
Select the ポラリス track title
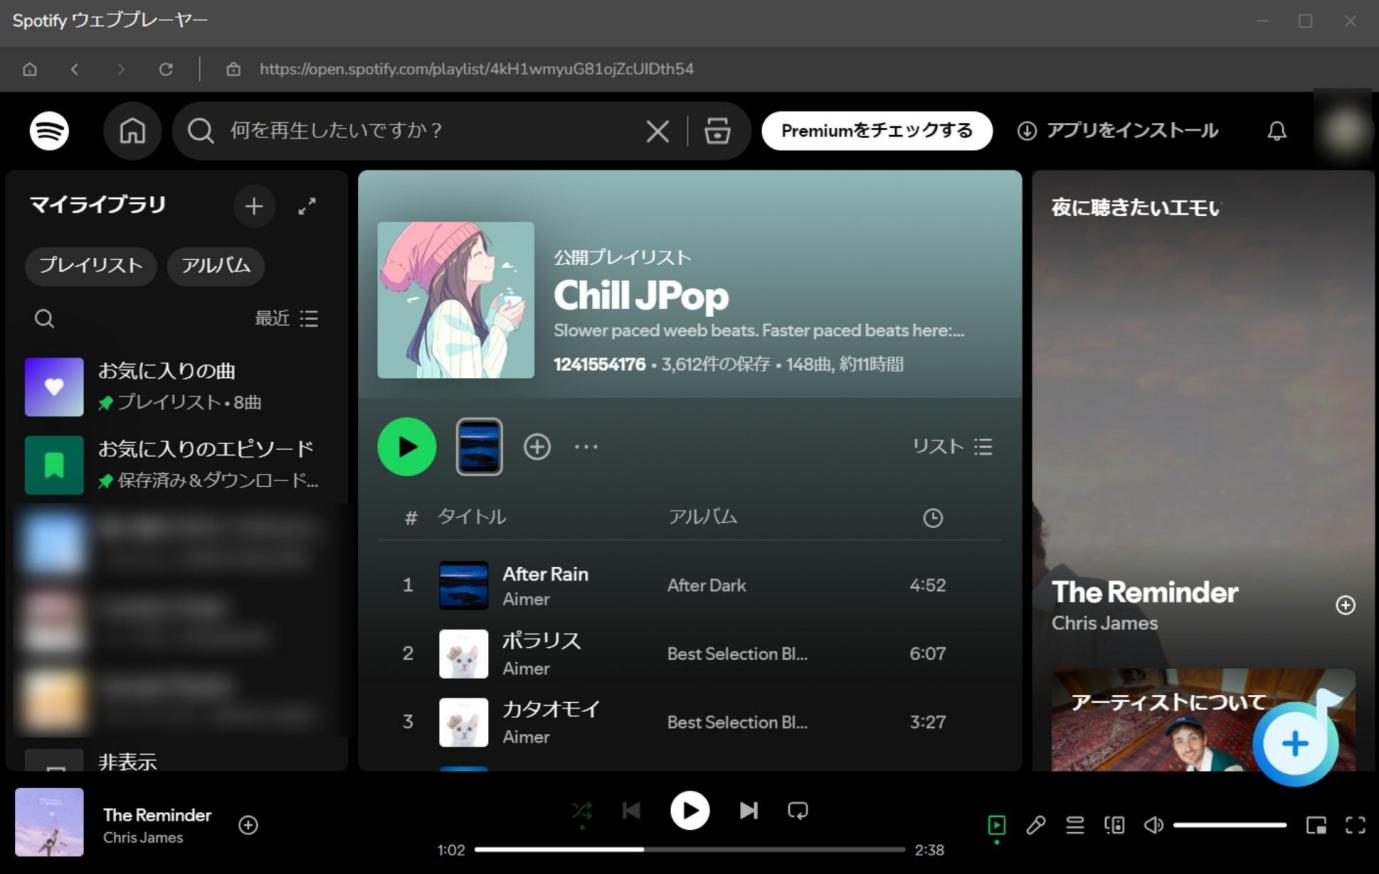coord(541,641)
